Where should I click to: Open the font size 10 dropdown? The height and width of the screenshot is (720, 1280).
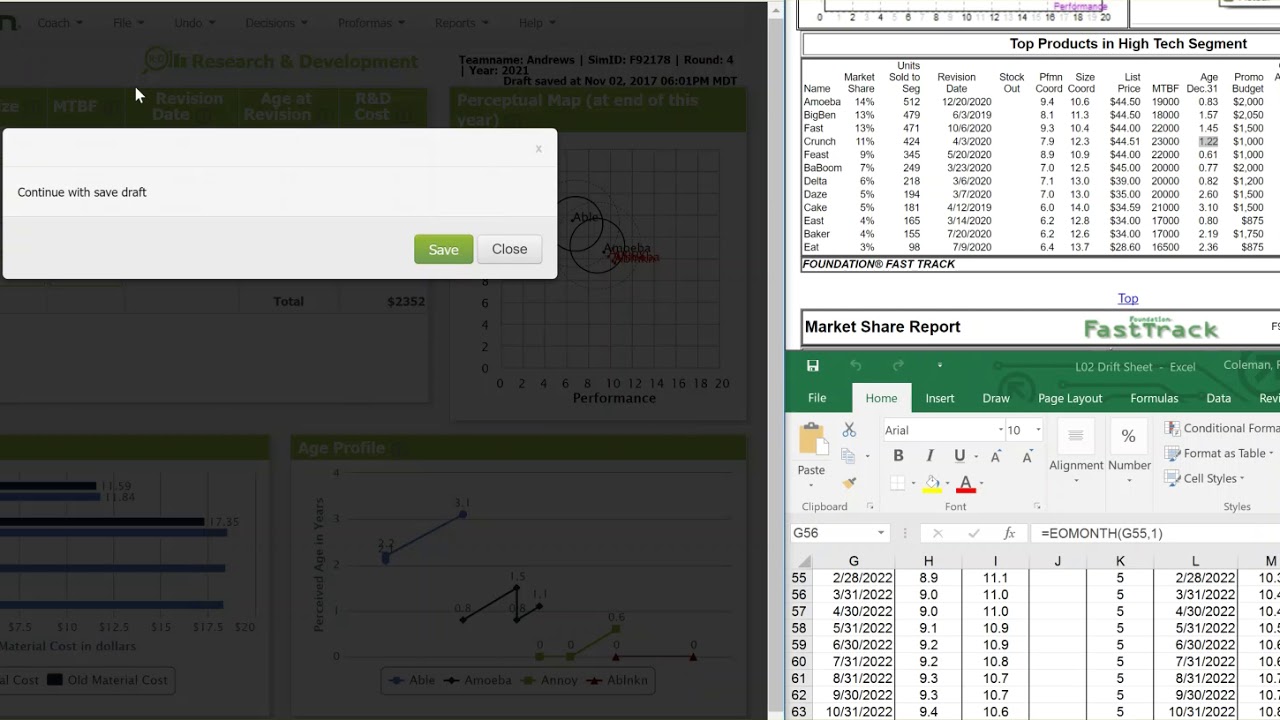(x=1037, y=430)
